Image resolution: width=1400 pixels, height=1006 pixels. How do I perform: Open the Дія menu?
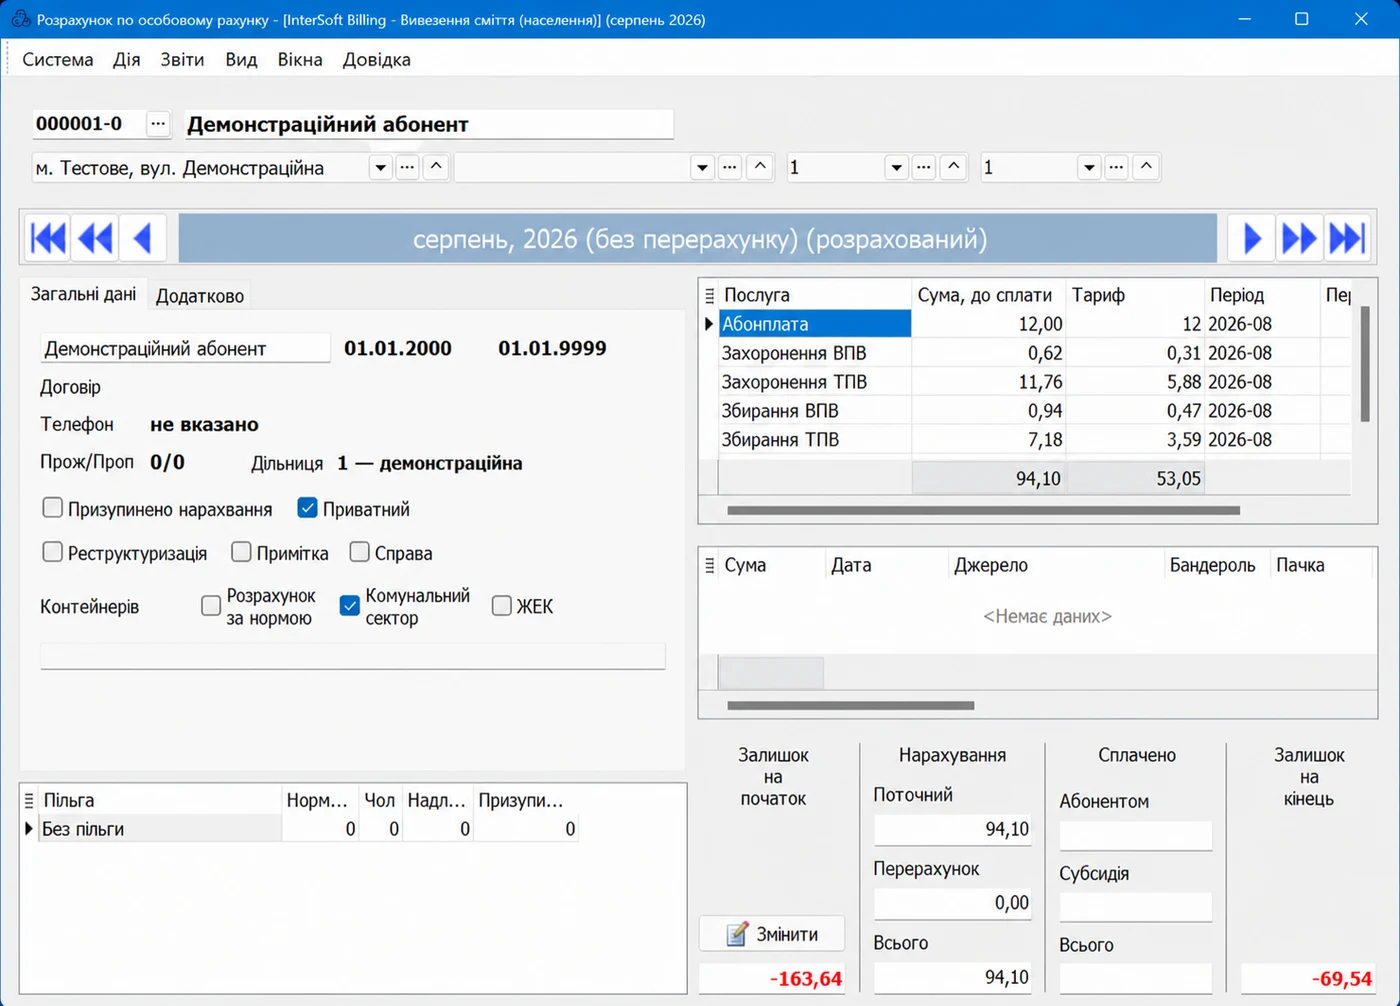[127, 60]
